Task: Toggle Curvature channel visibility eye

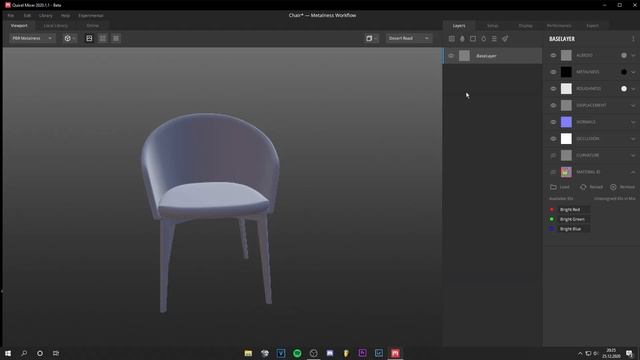Action: click(553, 155)
